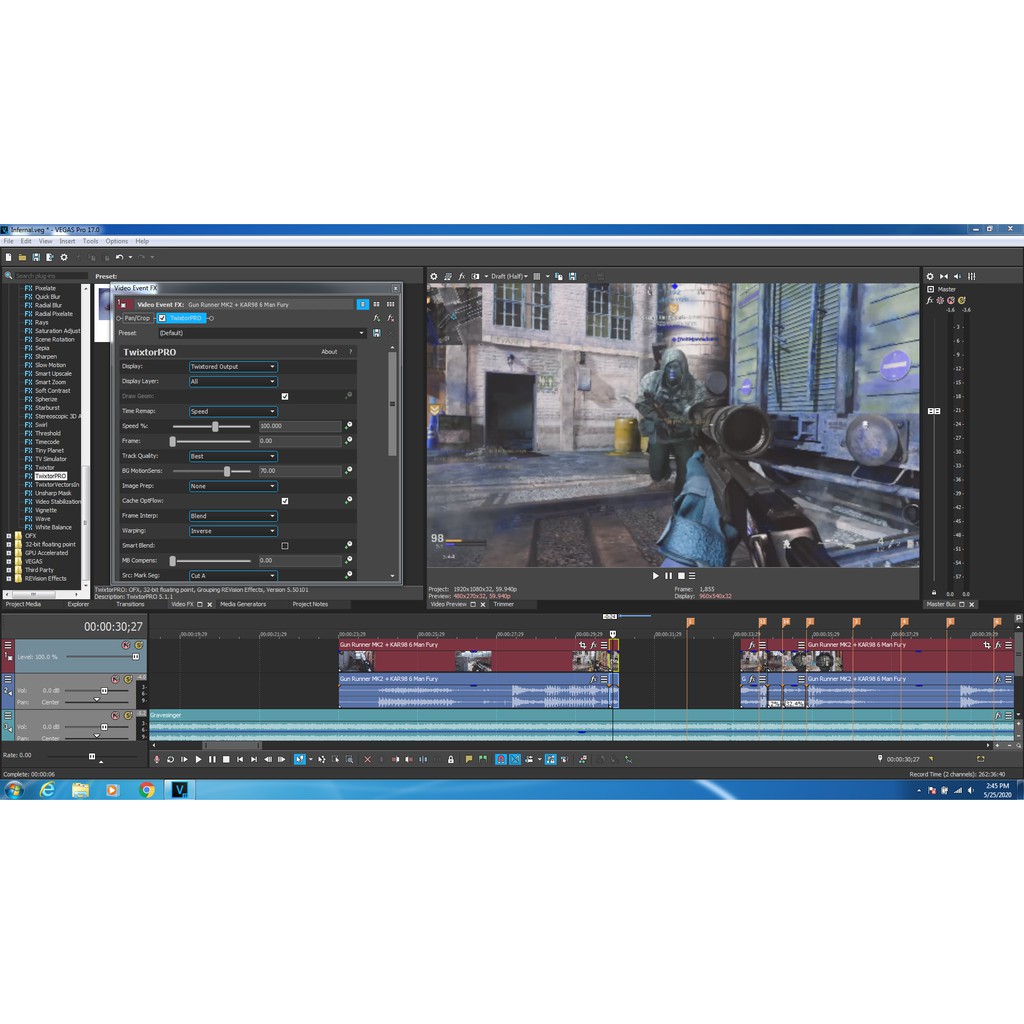The image size is (1024, 1024).
Task: Open the Tools menu
Action: pyautogui.click(x=90, y=241)
